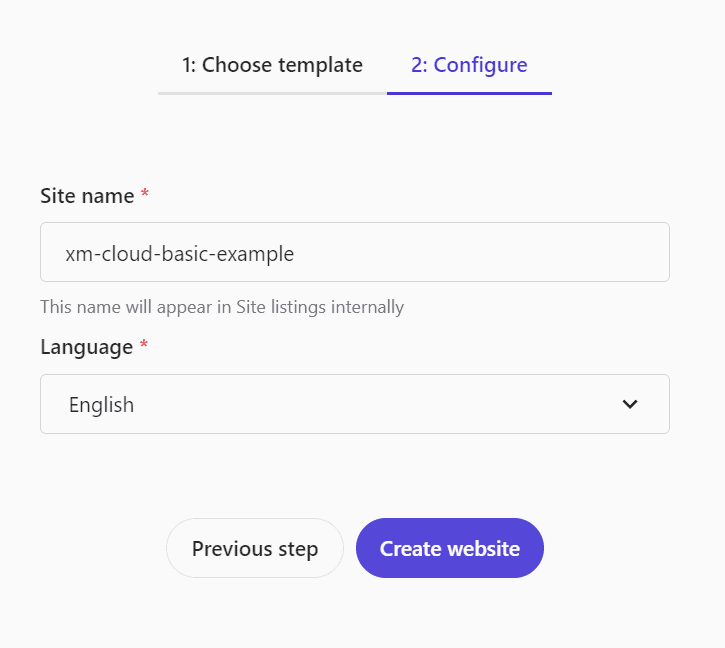Viewport: 725px width, 648px height.
Task: Click the chevron icon in Language dropdown
Action: coord(630,404)
